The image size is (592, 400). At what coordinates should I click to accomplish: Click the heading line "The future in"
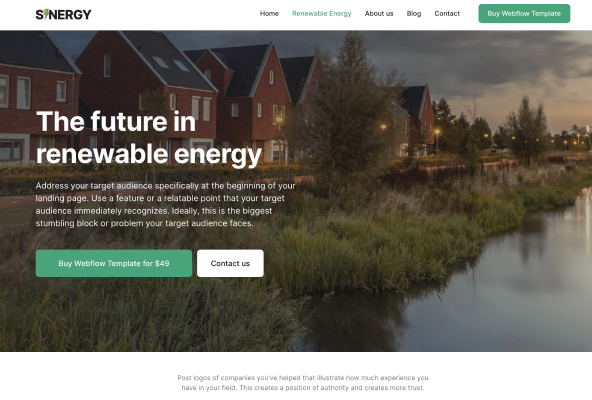pos(116,121)
